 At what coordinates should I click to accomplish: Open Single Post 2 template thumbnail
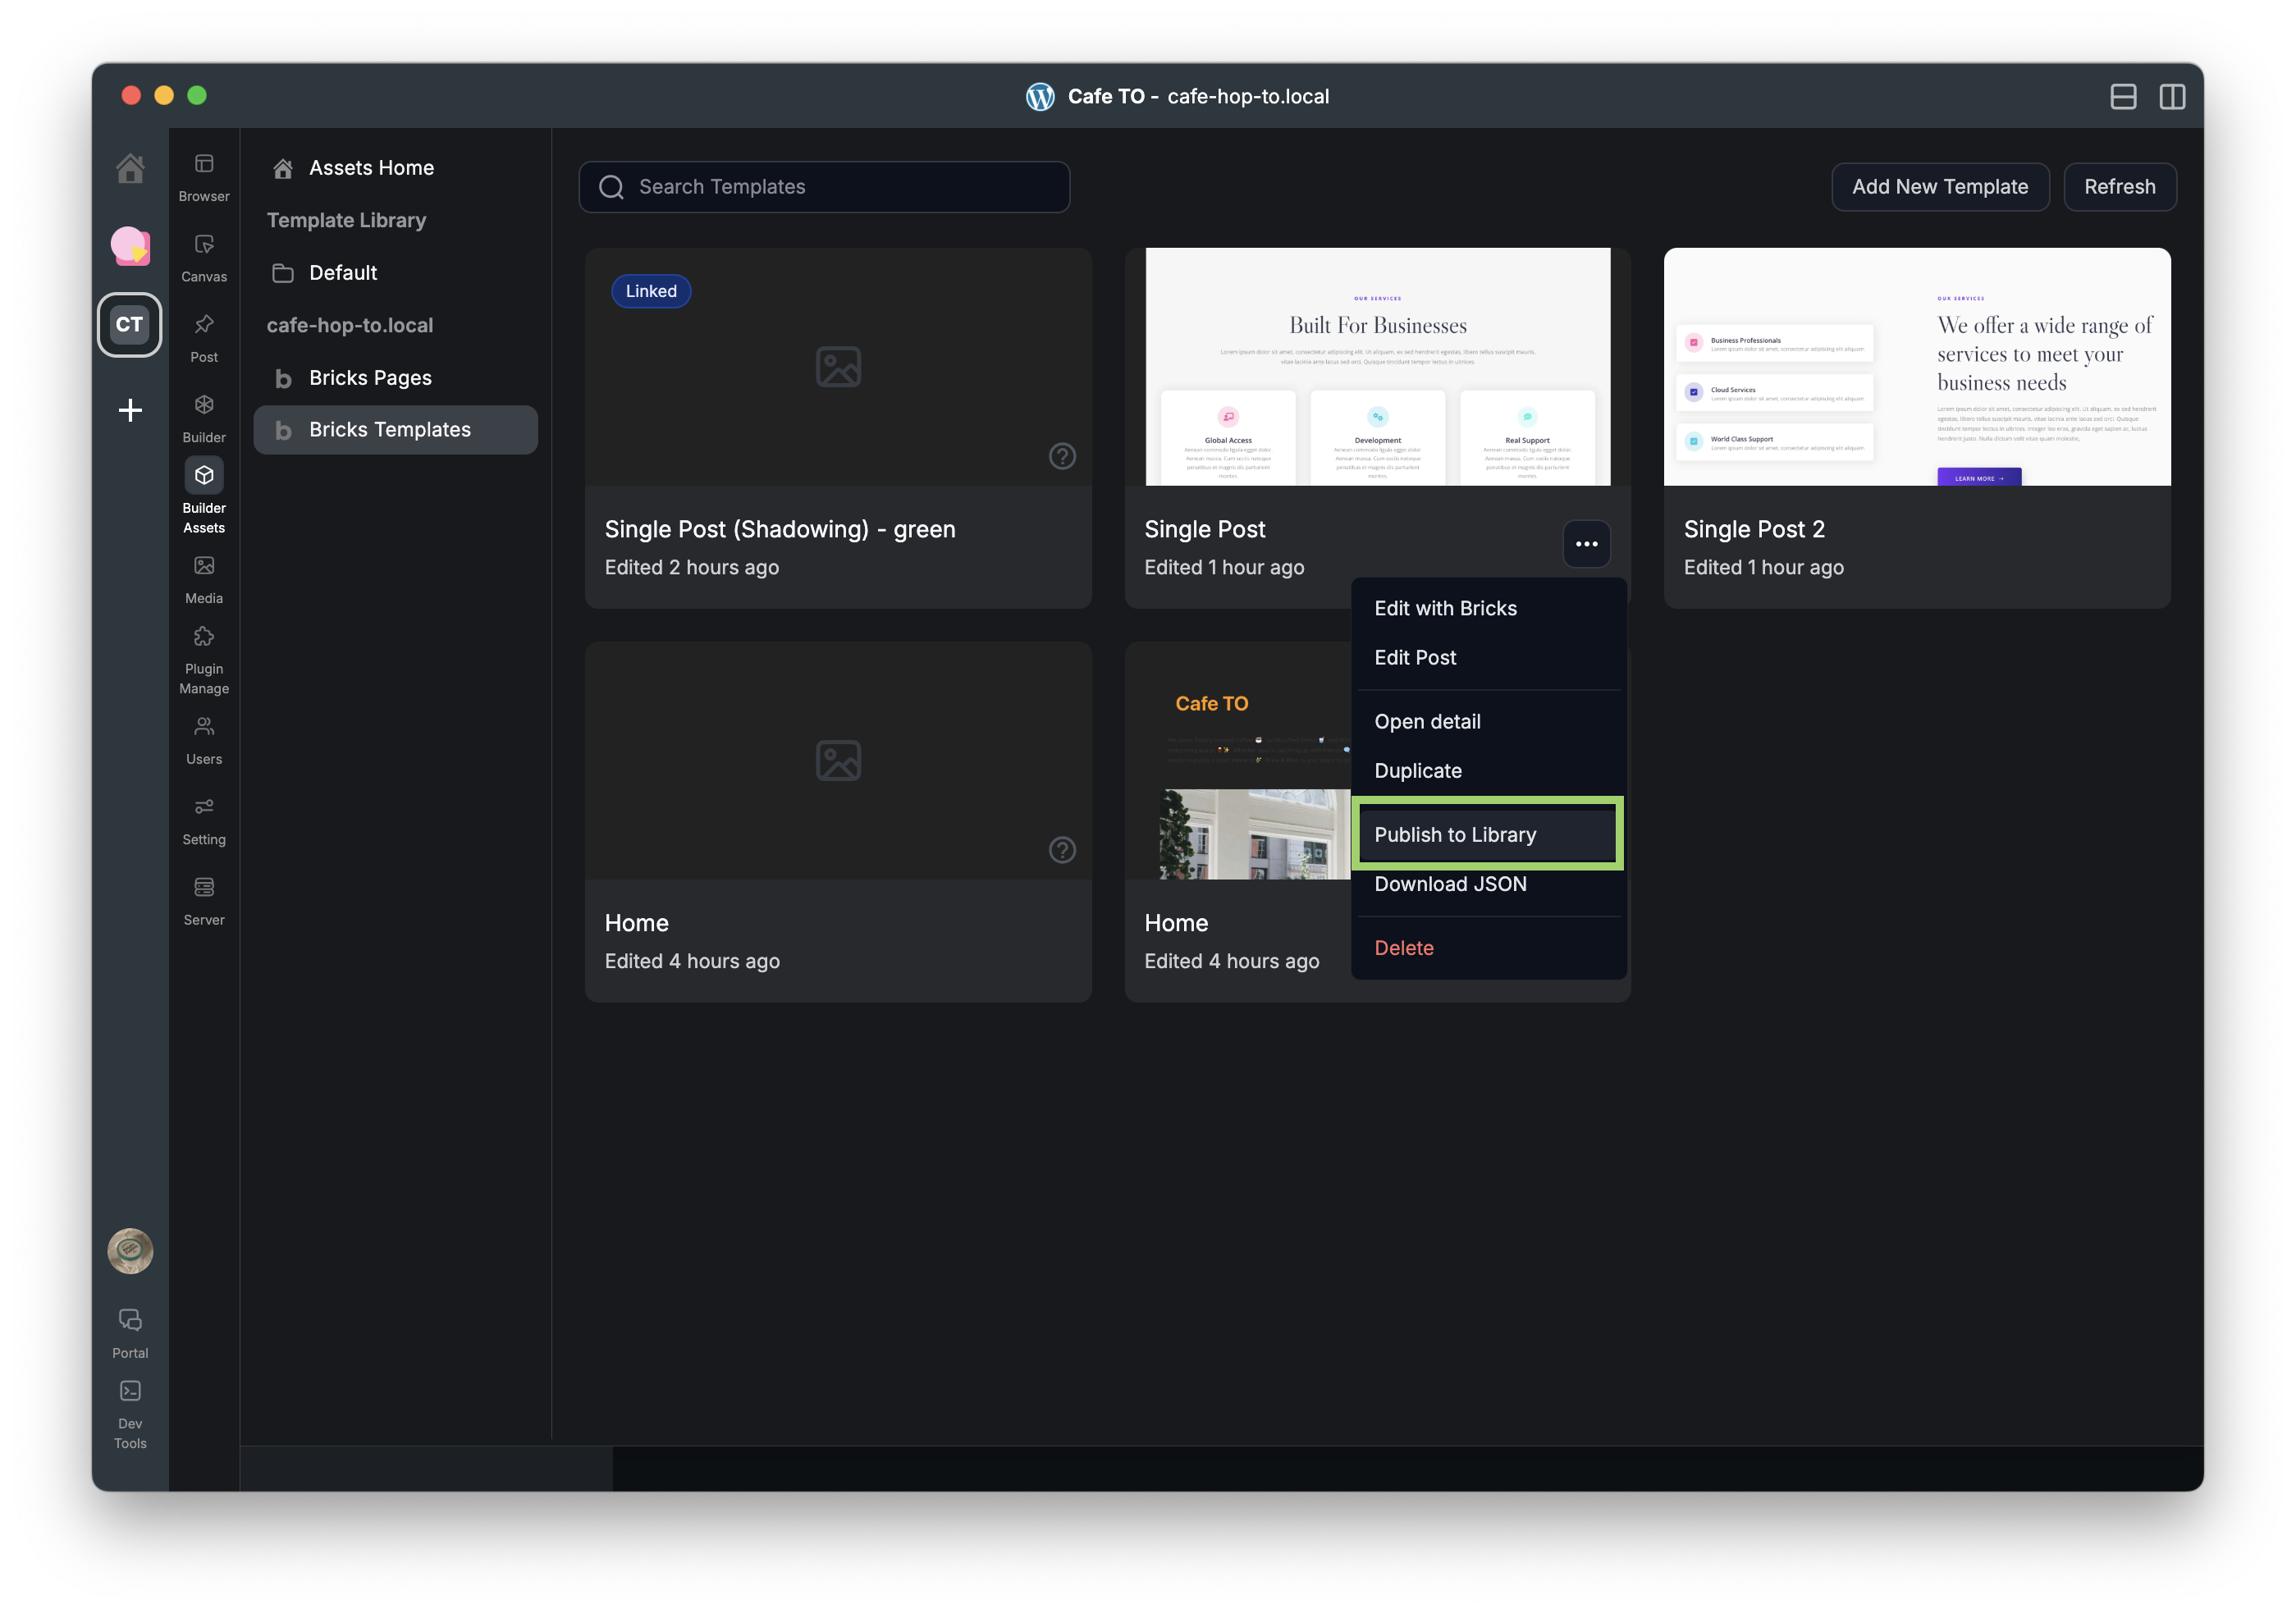(x=1916, y=367)
